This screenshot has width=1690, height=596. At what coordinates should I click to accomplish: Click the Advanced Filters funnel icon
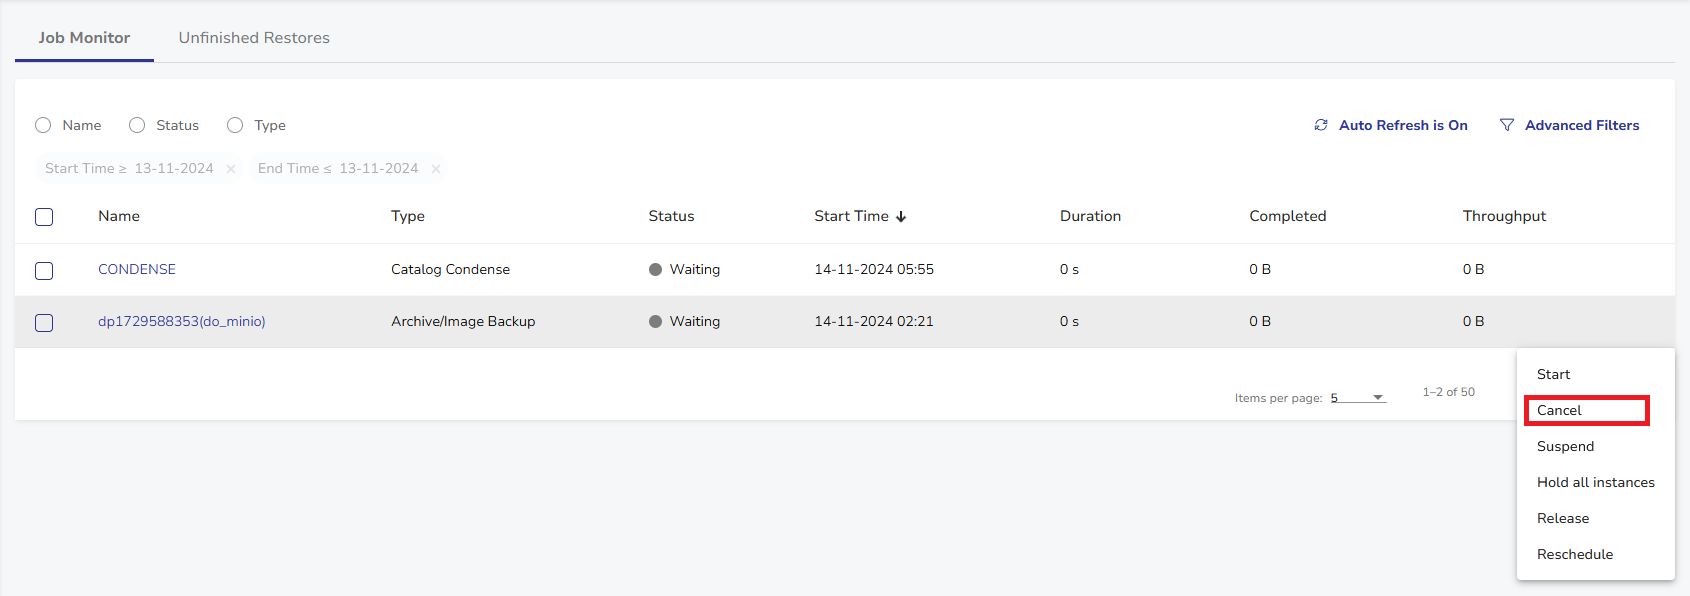coord(1507,125)
